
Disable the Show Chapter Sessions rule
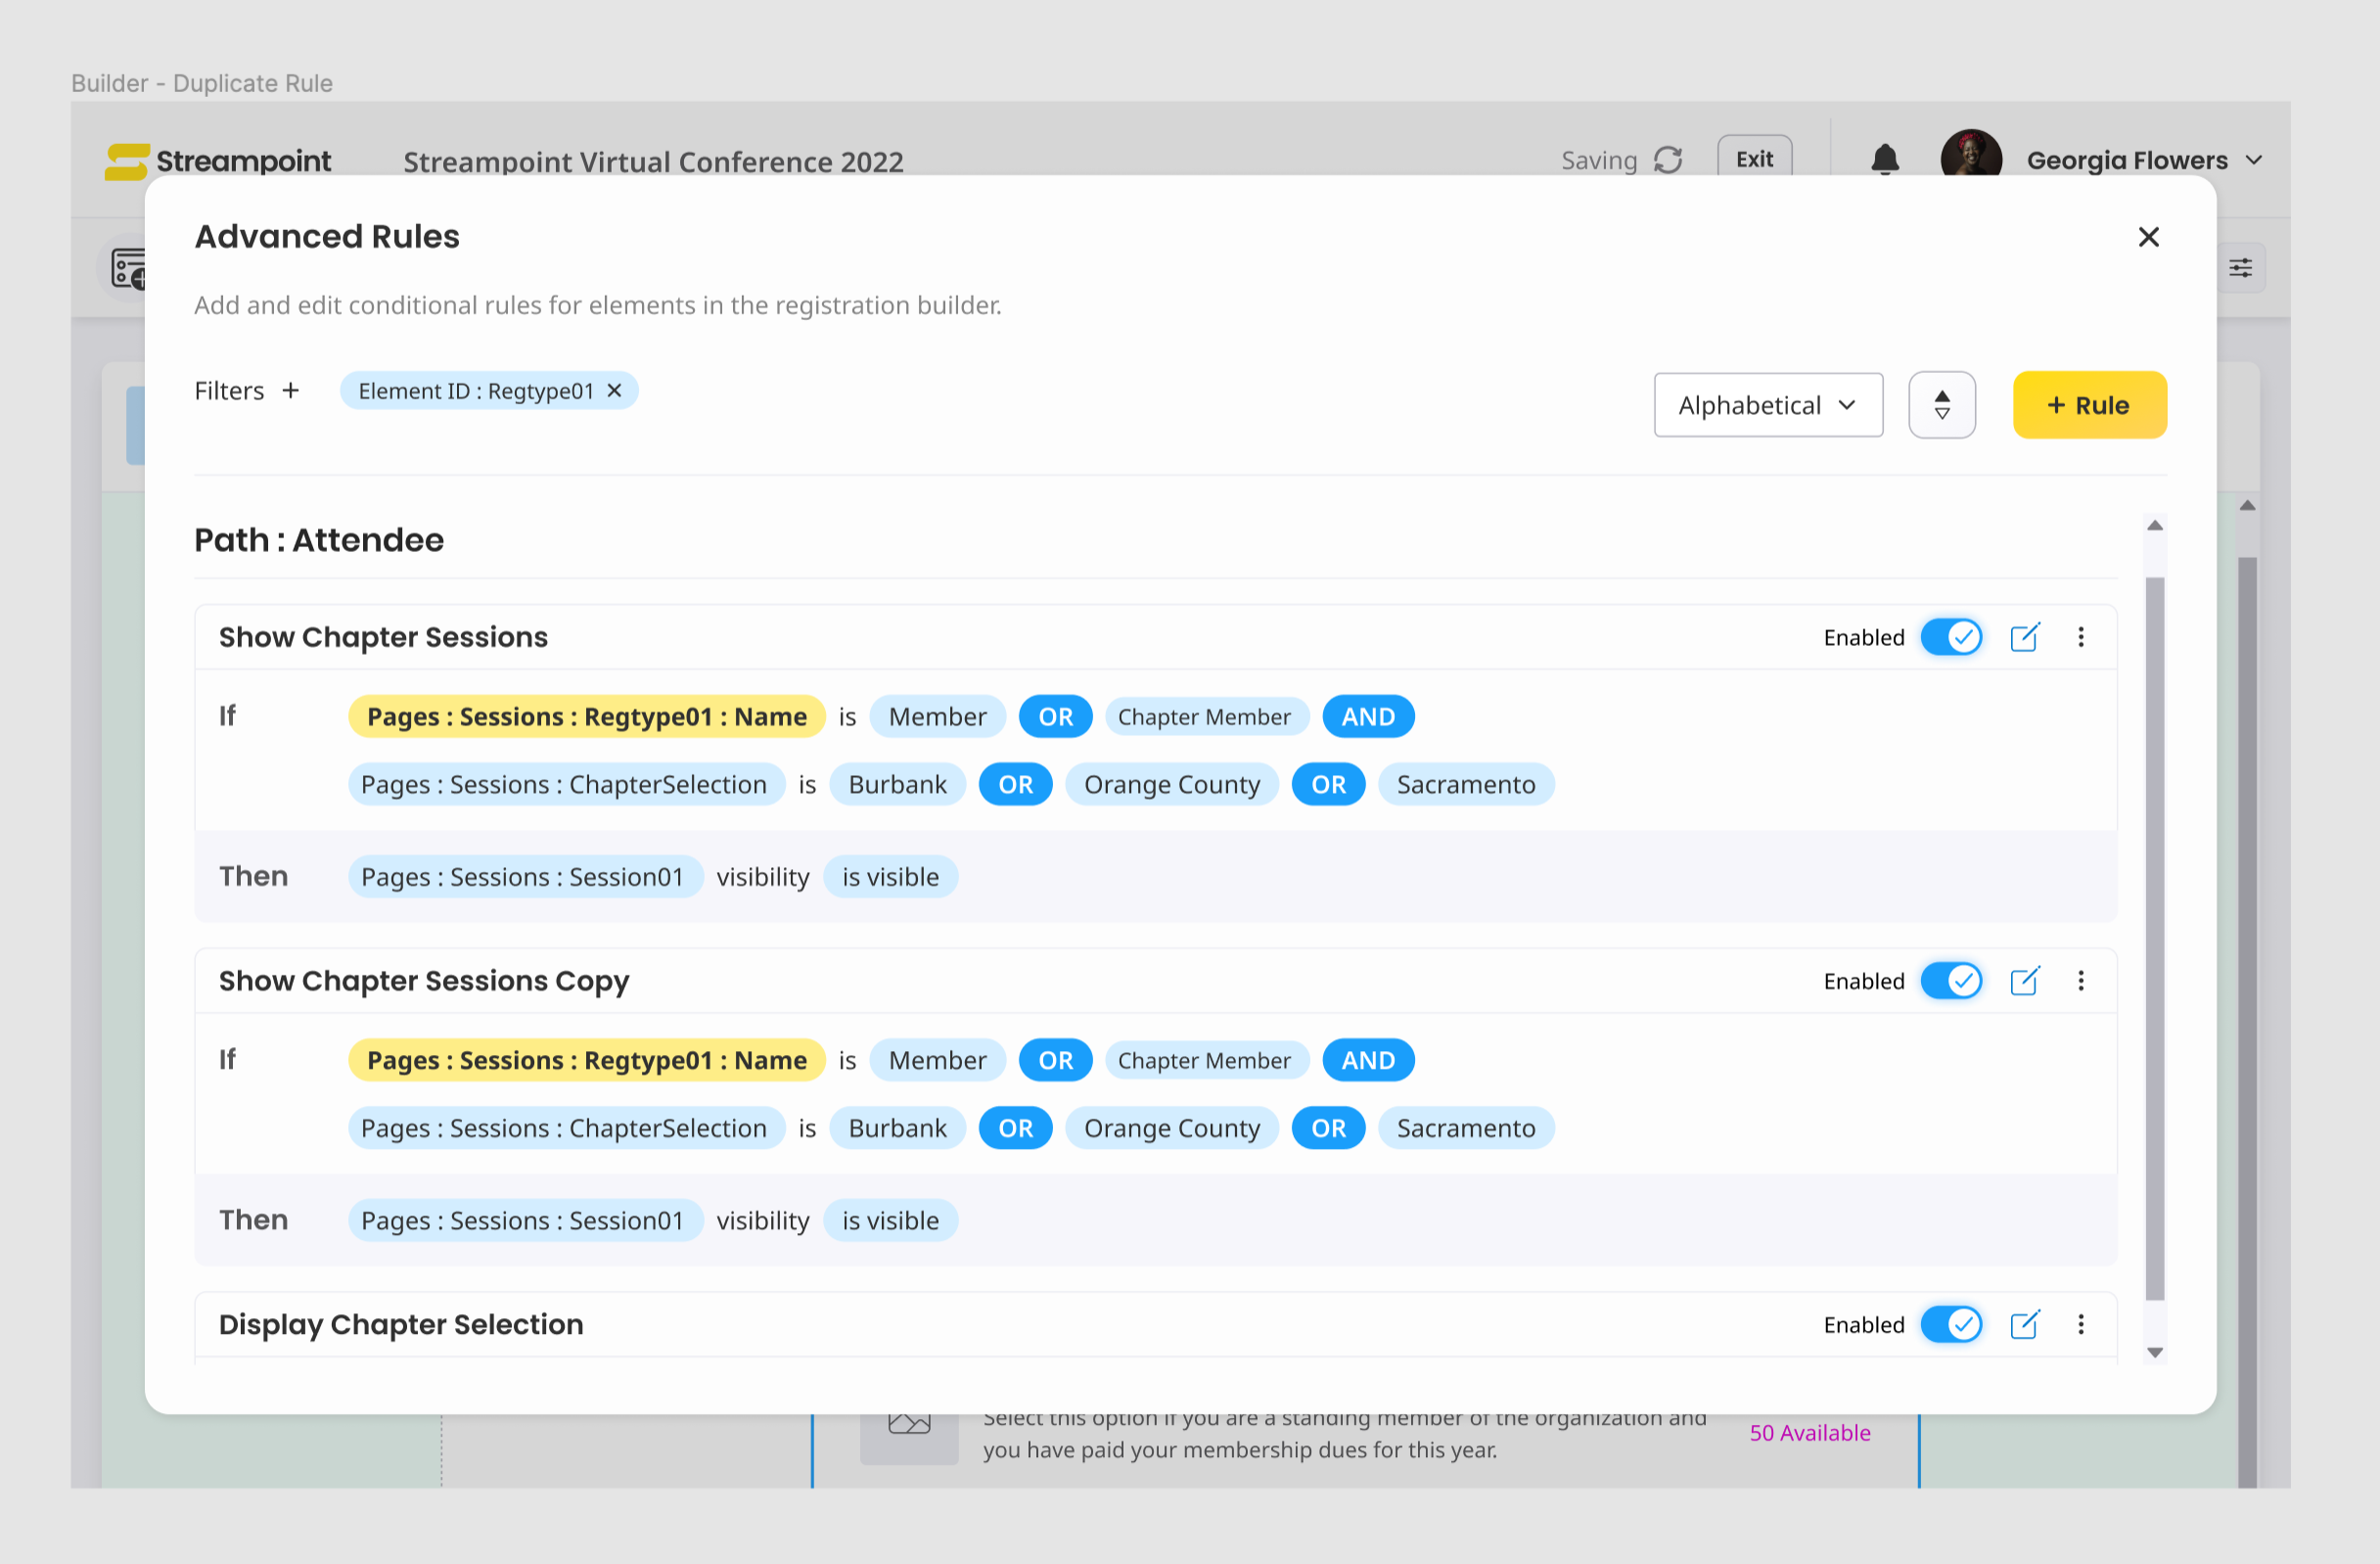[1951, 637]
